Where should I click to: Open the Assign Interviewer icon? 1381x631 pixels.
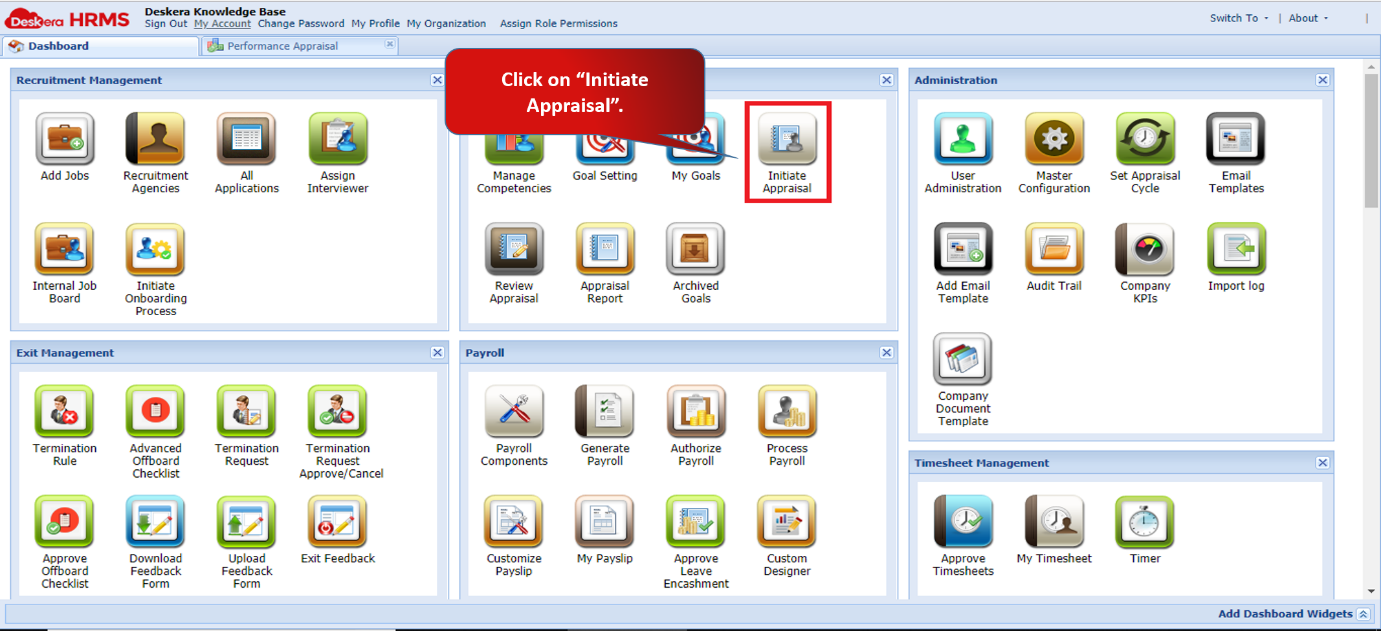338,140
